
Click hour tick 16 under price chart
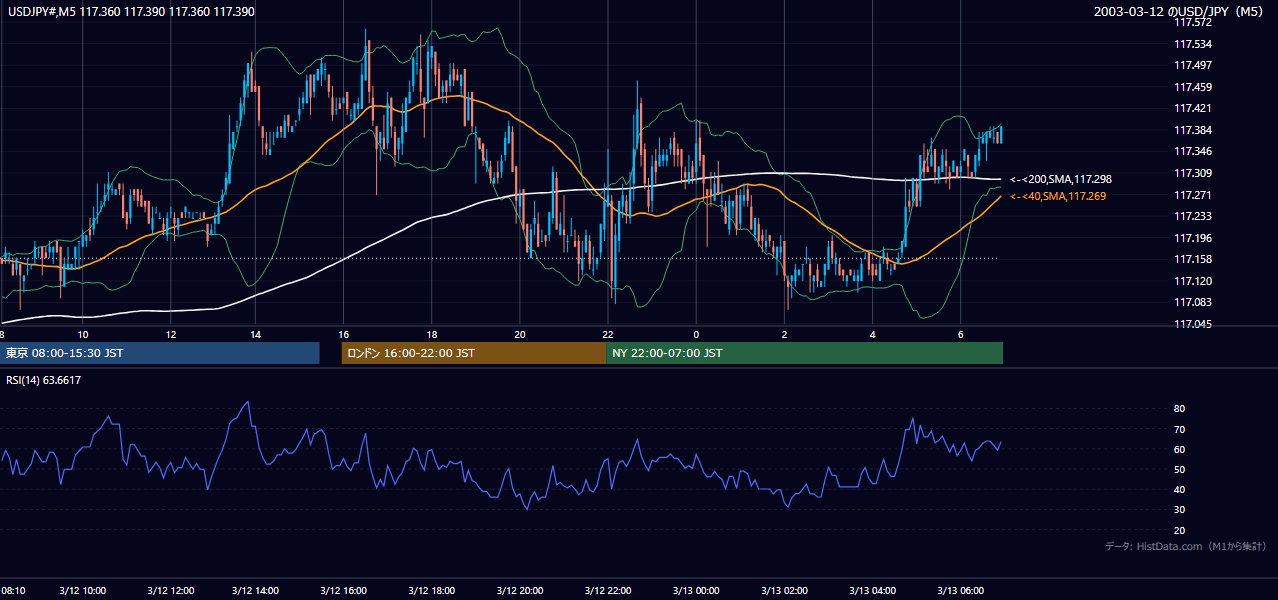point(343,334)
